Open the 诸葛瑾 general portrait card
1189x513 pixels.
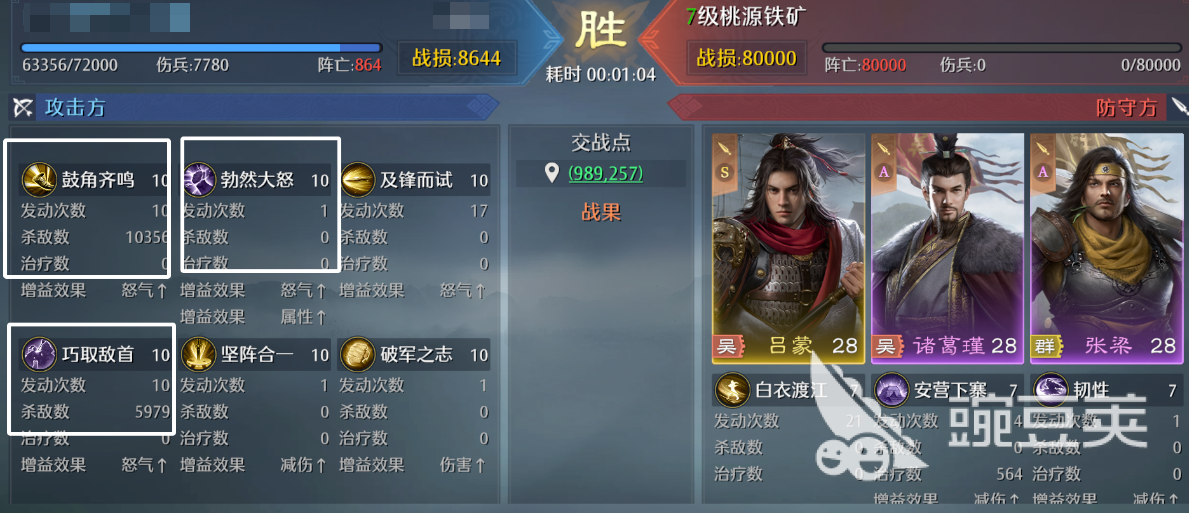[x=948, y=247]
